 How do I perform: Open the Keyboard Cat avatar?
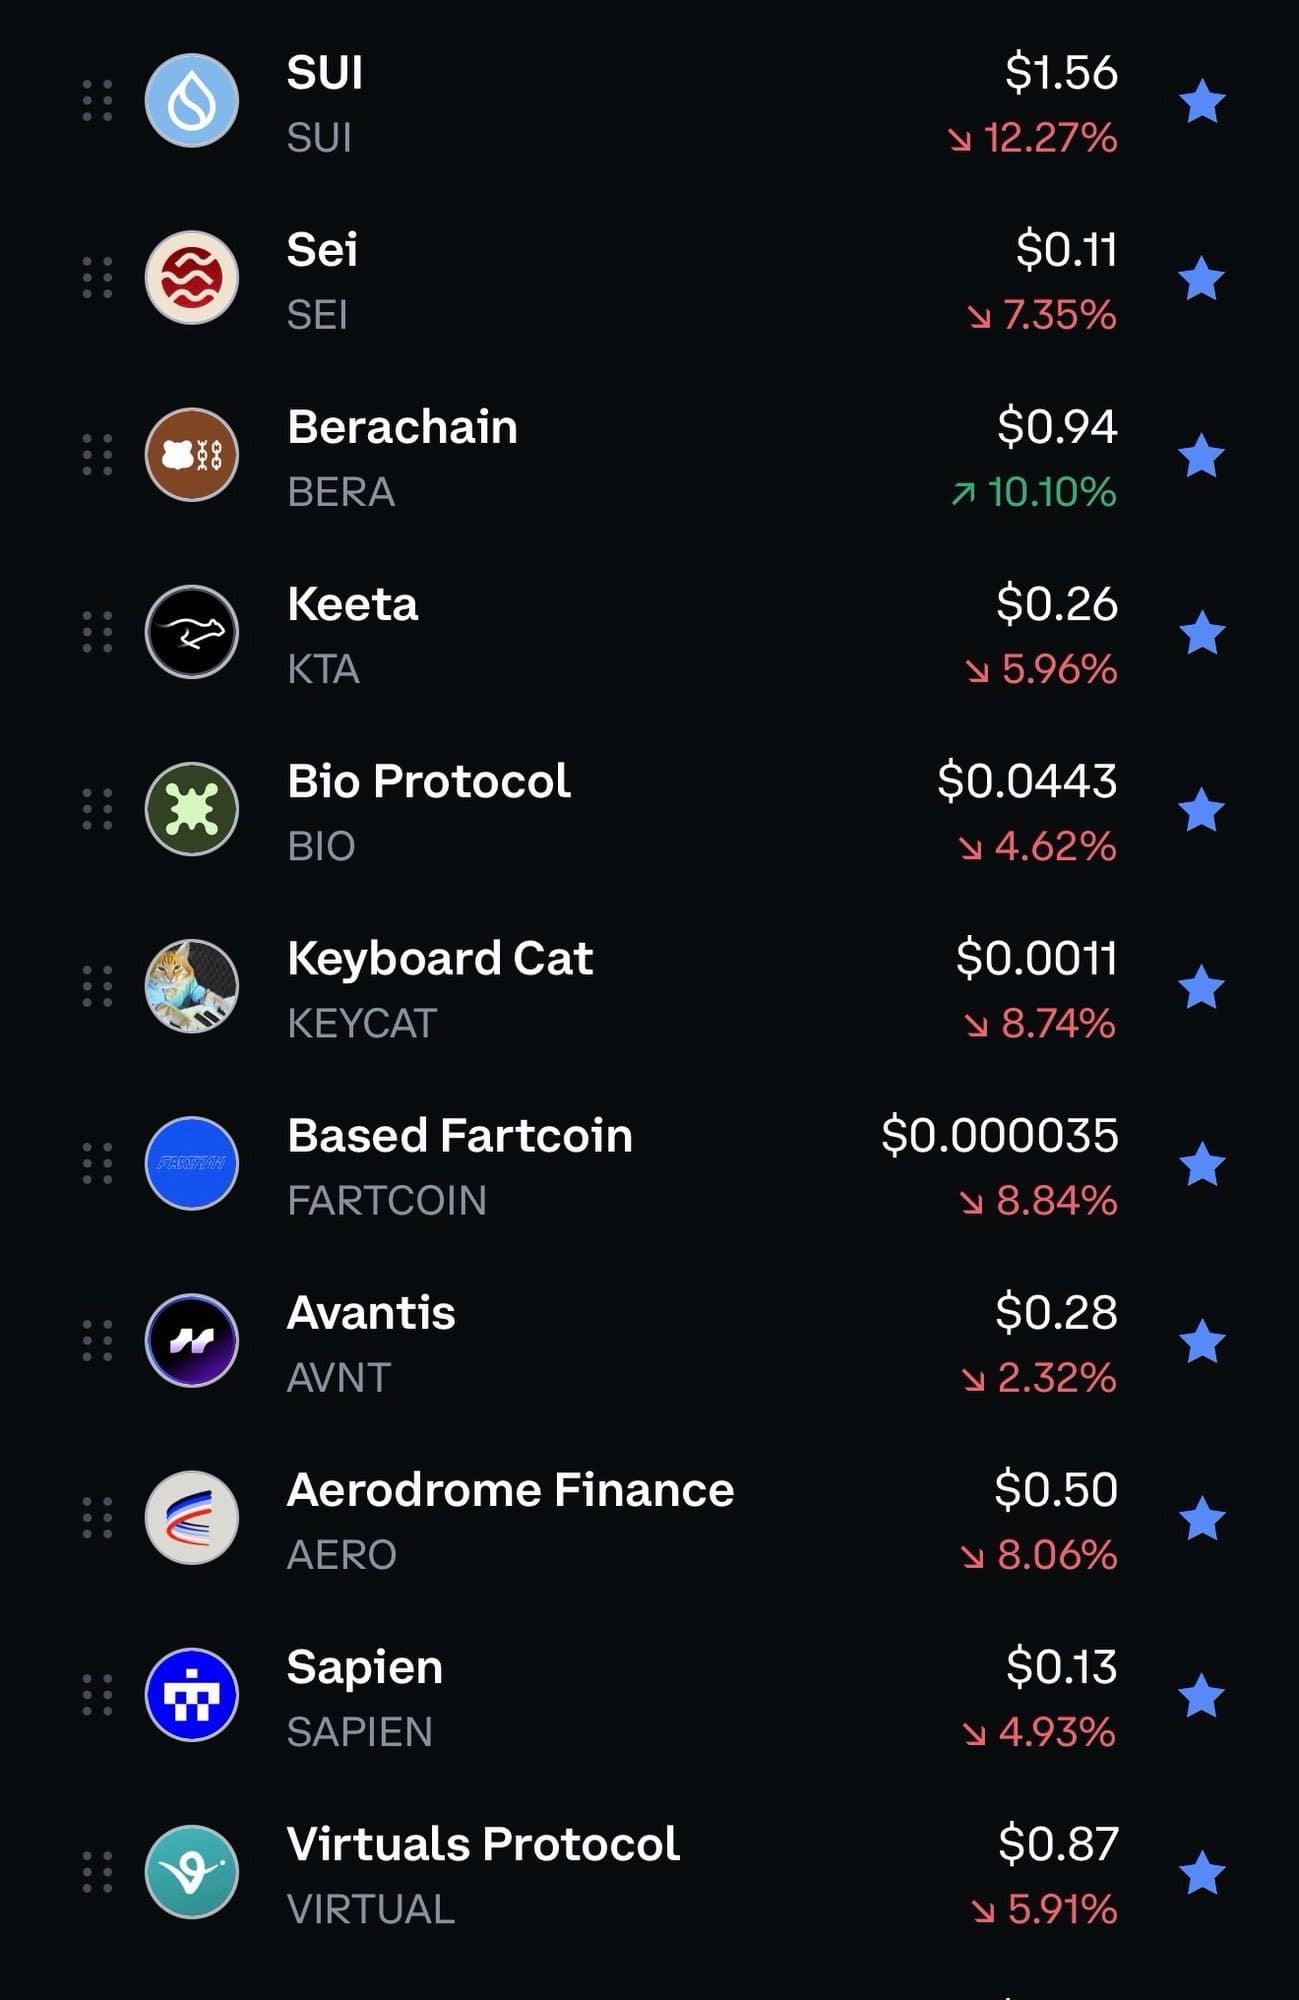point(192,986)
